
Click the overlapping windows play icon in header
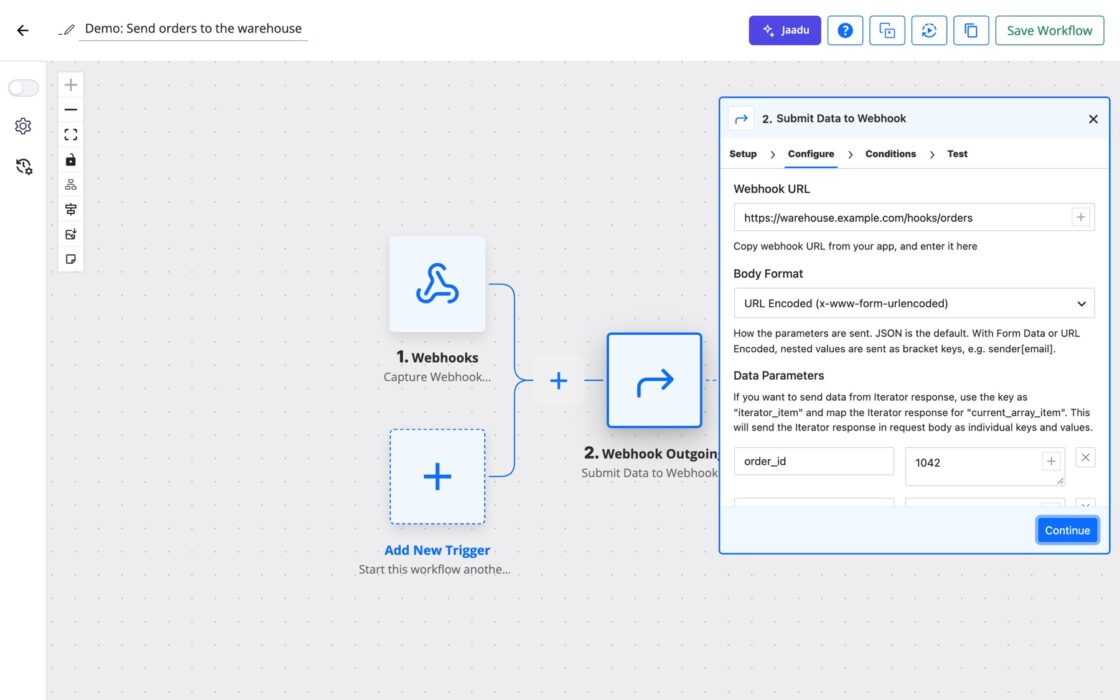click(x=886, y=30)
